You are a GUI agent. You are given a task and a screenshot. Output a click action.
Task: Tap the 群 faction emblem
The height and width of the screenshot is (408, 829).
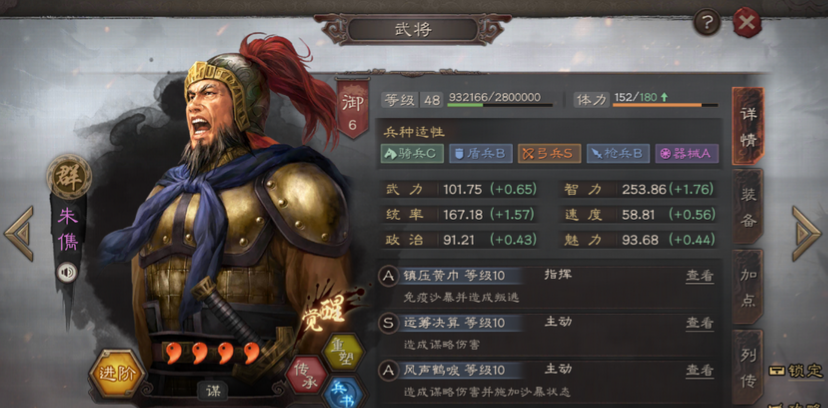click(x=69, y=177)
